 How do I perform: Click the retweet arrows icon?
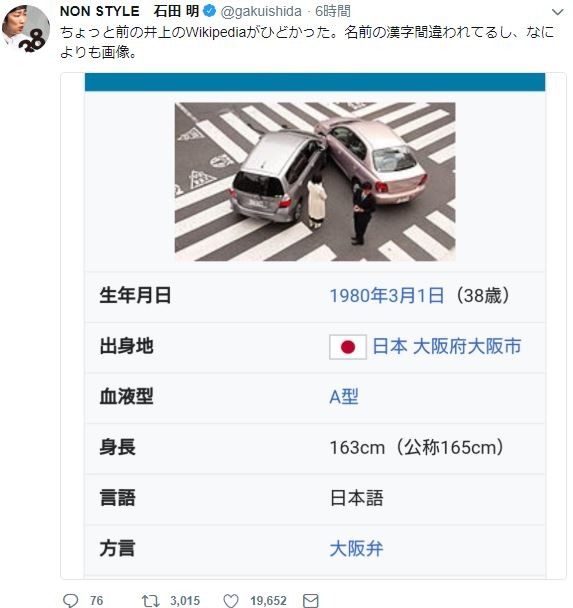[x=150, y=601]
